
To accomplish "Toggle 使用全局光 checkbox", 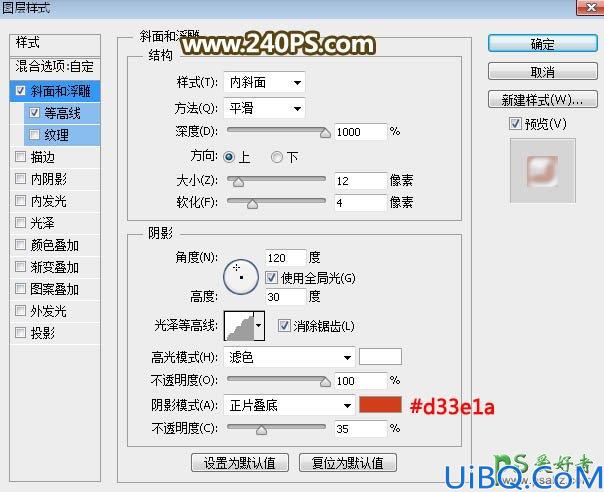I will pos(271,277).
